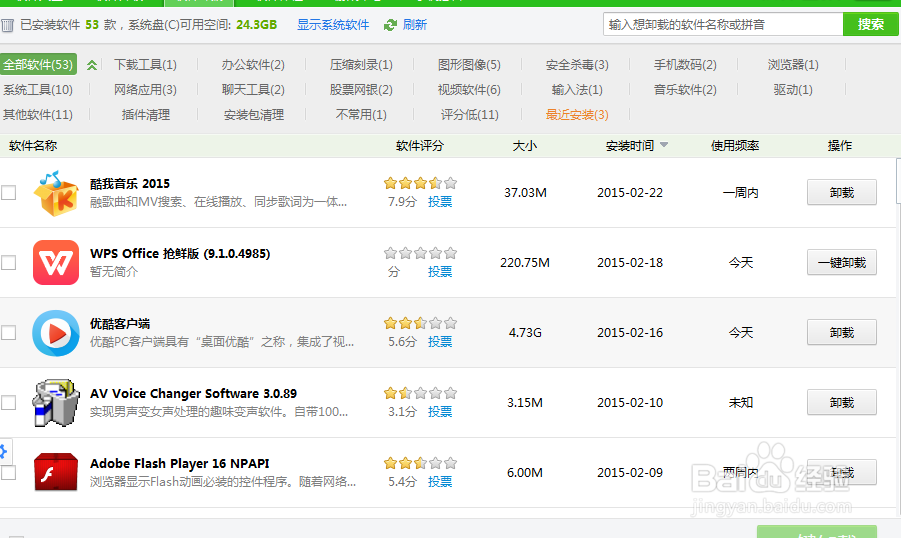This screenshot has height=538, width=901.
Task: Click the green 搜索 button
Action: point(871,25)
